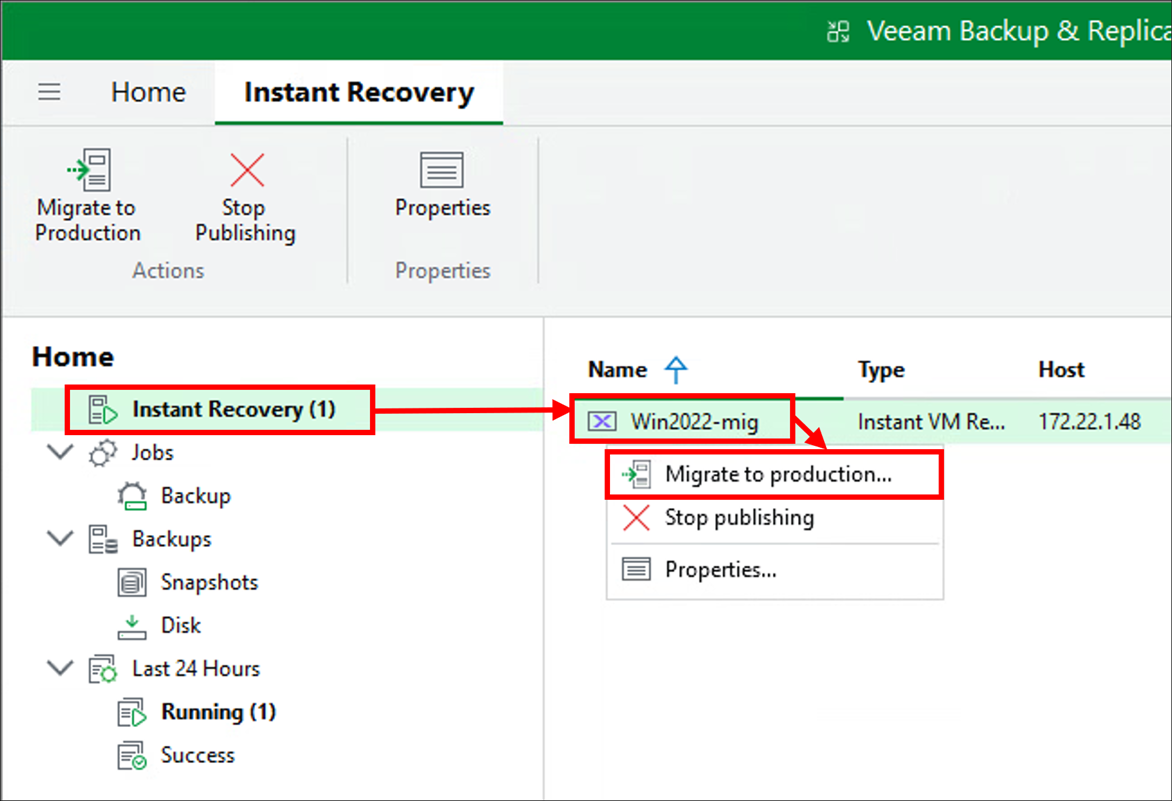This screenshot has width=1172, height=801.
Task: Click Stop Publishing ribbon label
Action: point(245,220)
